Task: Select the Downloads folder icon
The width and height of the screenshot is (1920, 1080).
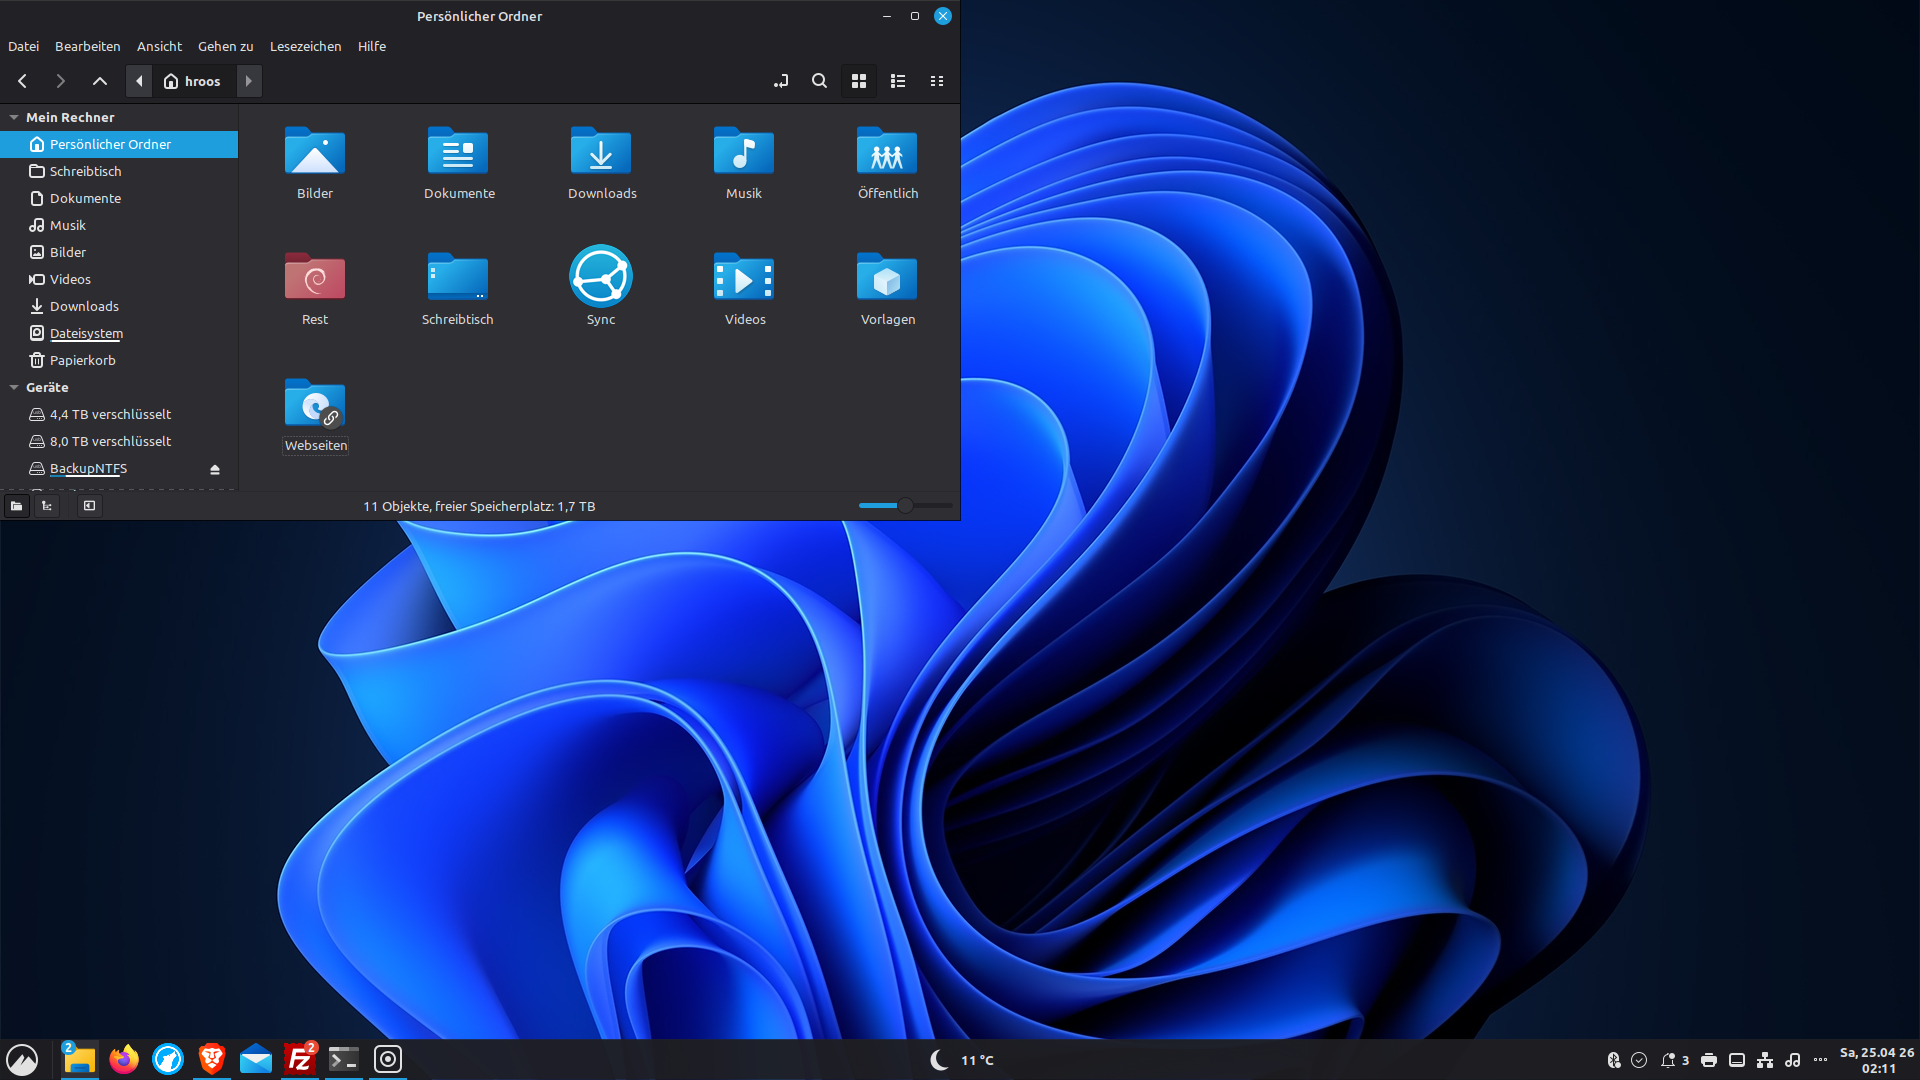Action: point(601,151)
